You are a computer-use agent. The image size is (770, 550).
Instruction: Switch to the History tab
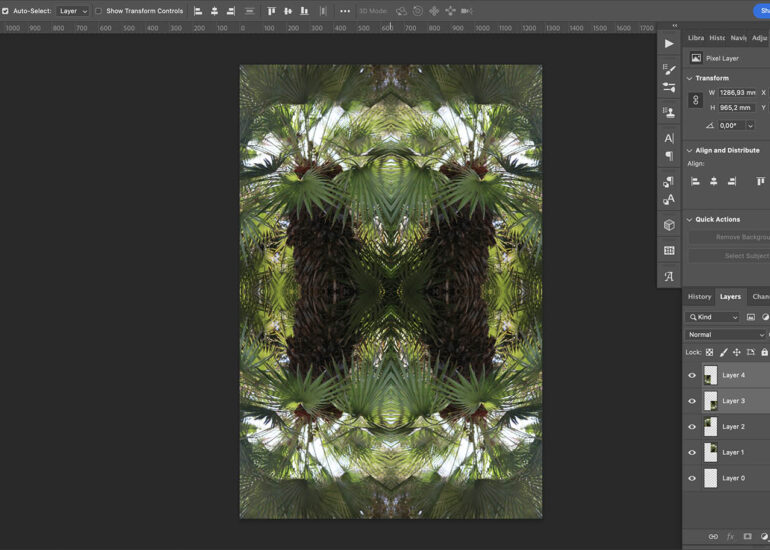[x=699, y=297]
